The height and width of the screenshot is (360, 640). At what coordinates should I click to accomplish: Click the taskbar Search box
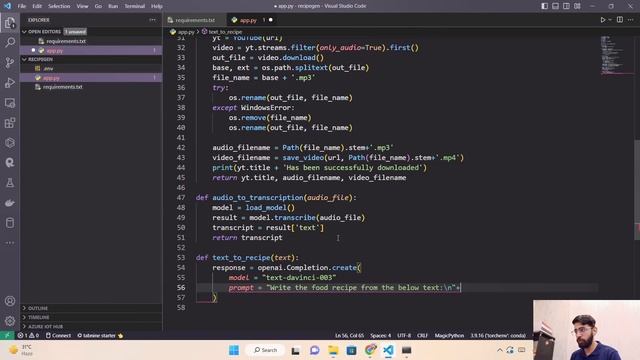tap(265, 350)
